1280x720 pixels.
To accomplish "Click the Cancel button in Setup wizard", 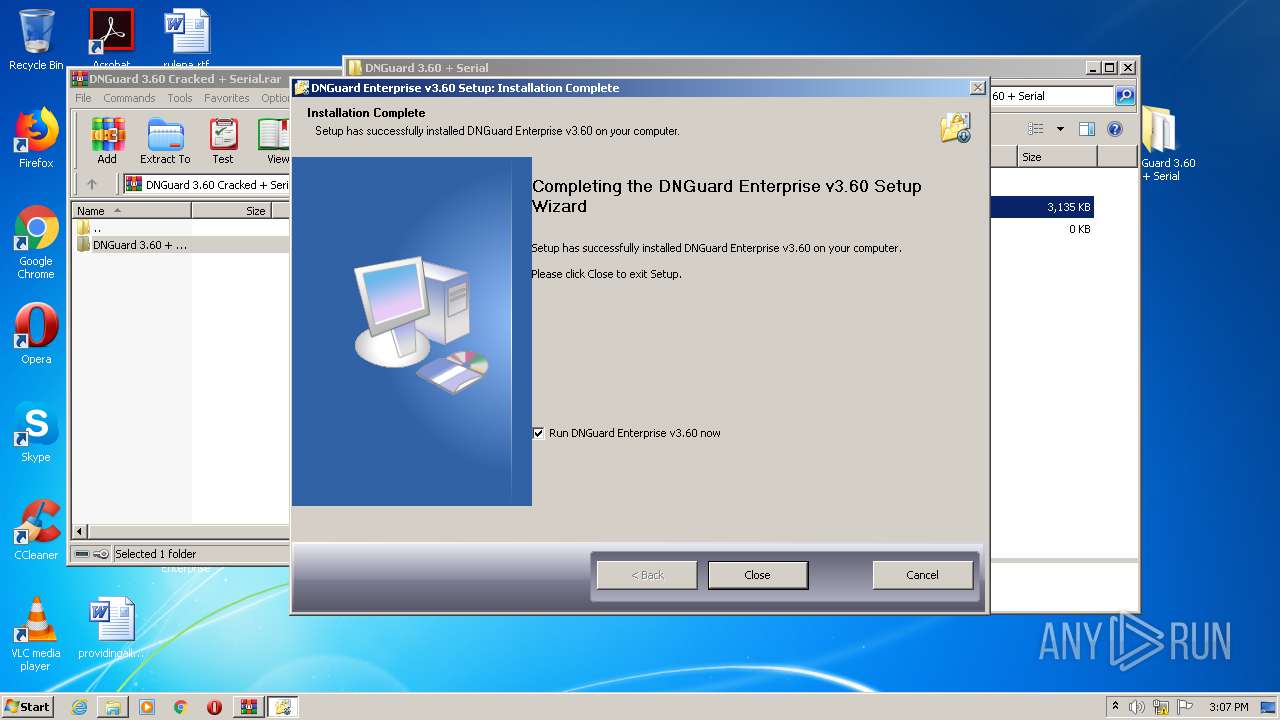I will (922, 575).
